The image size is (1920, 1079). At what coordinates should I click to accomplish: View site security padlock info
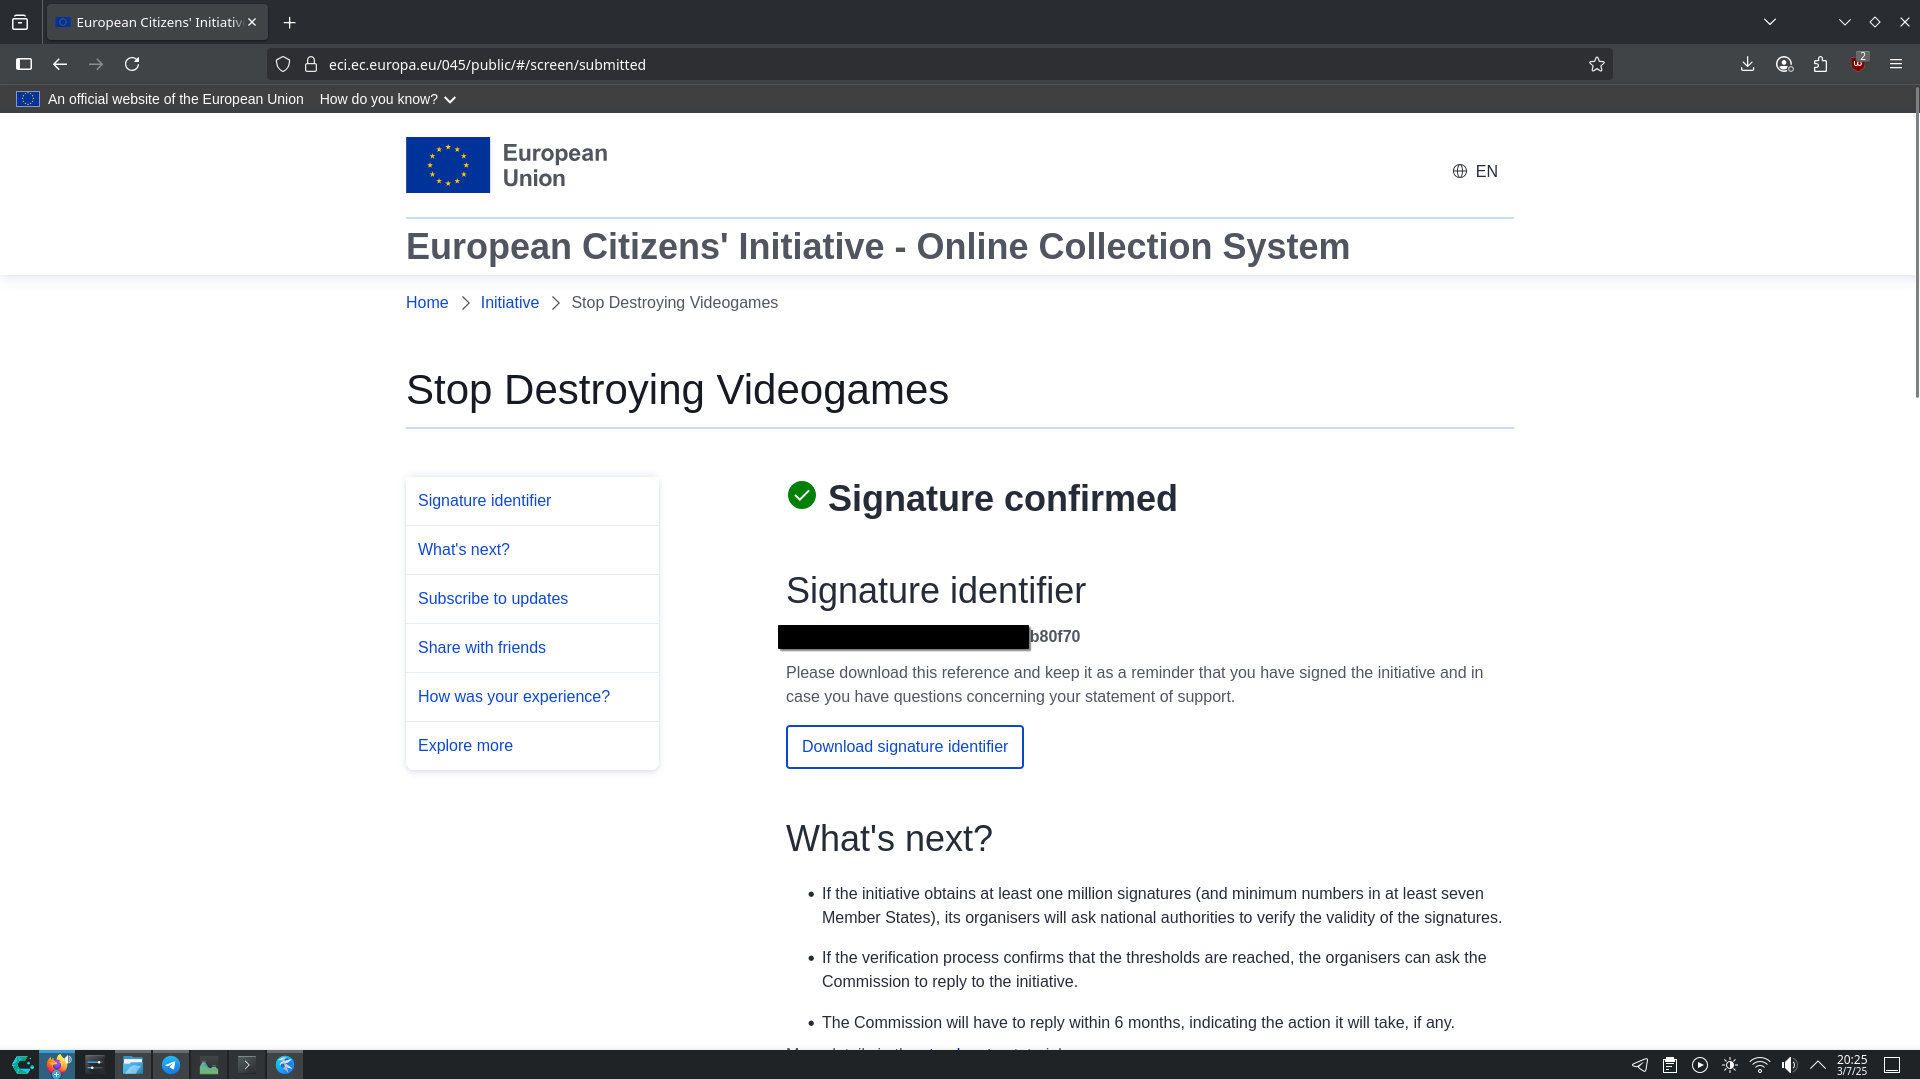(x=311, y=64)
